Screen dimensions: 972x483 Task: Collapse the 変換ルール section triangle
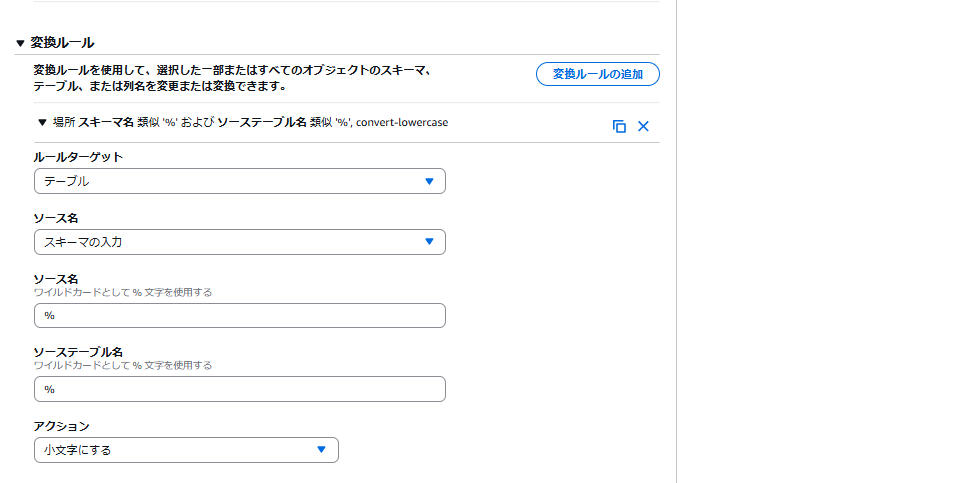[x=20, y=43]
